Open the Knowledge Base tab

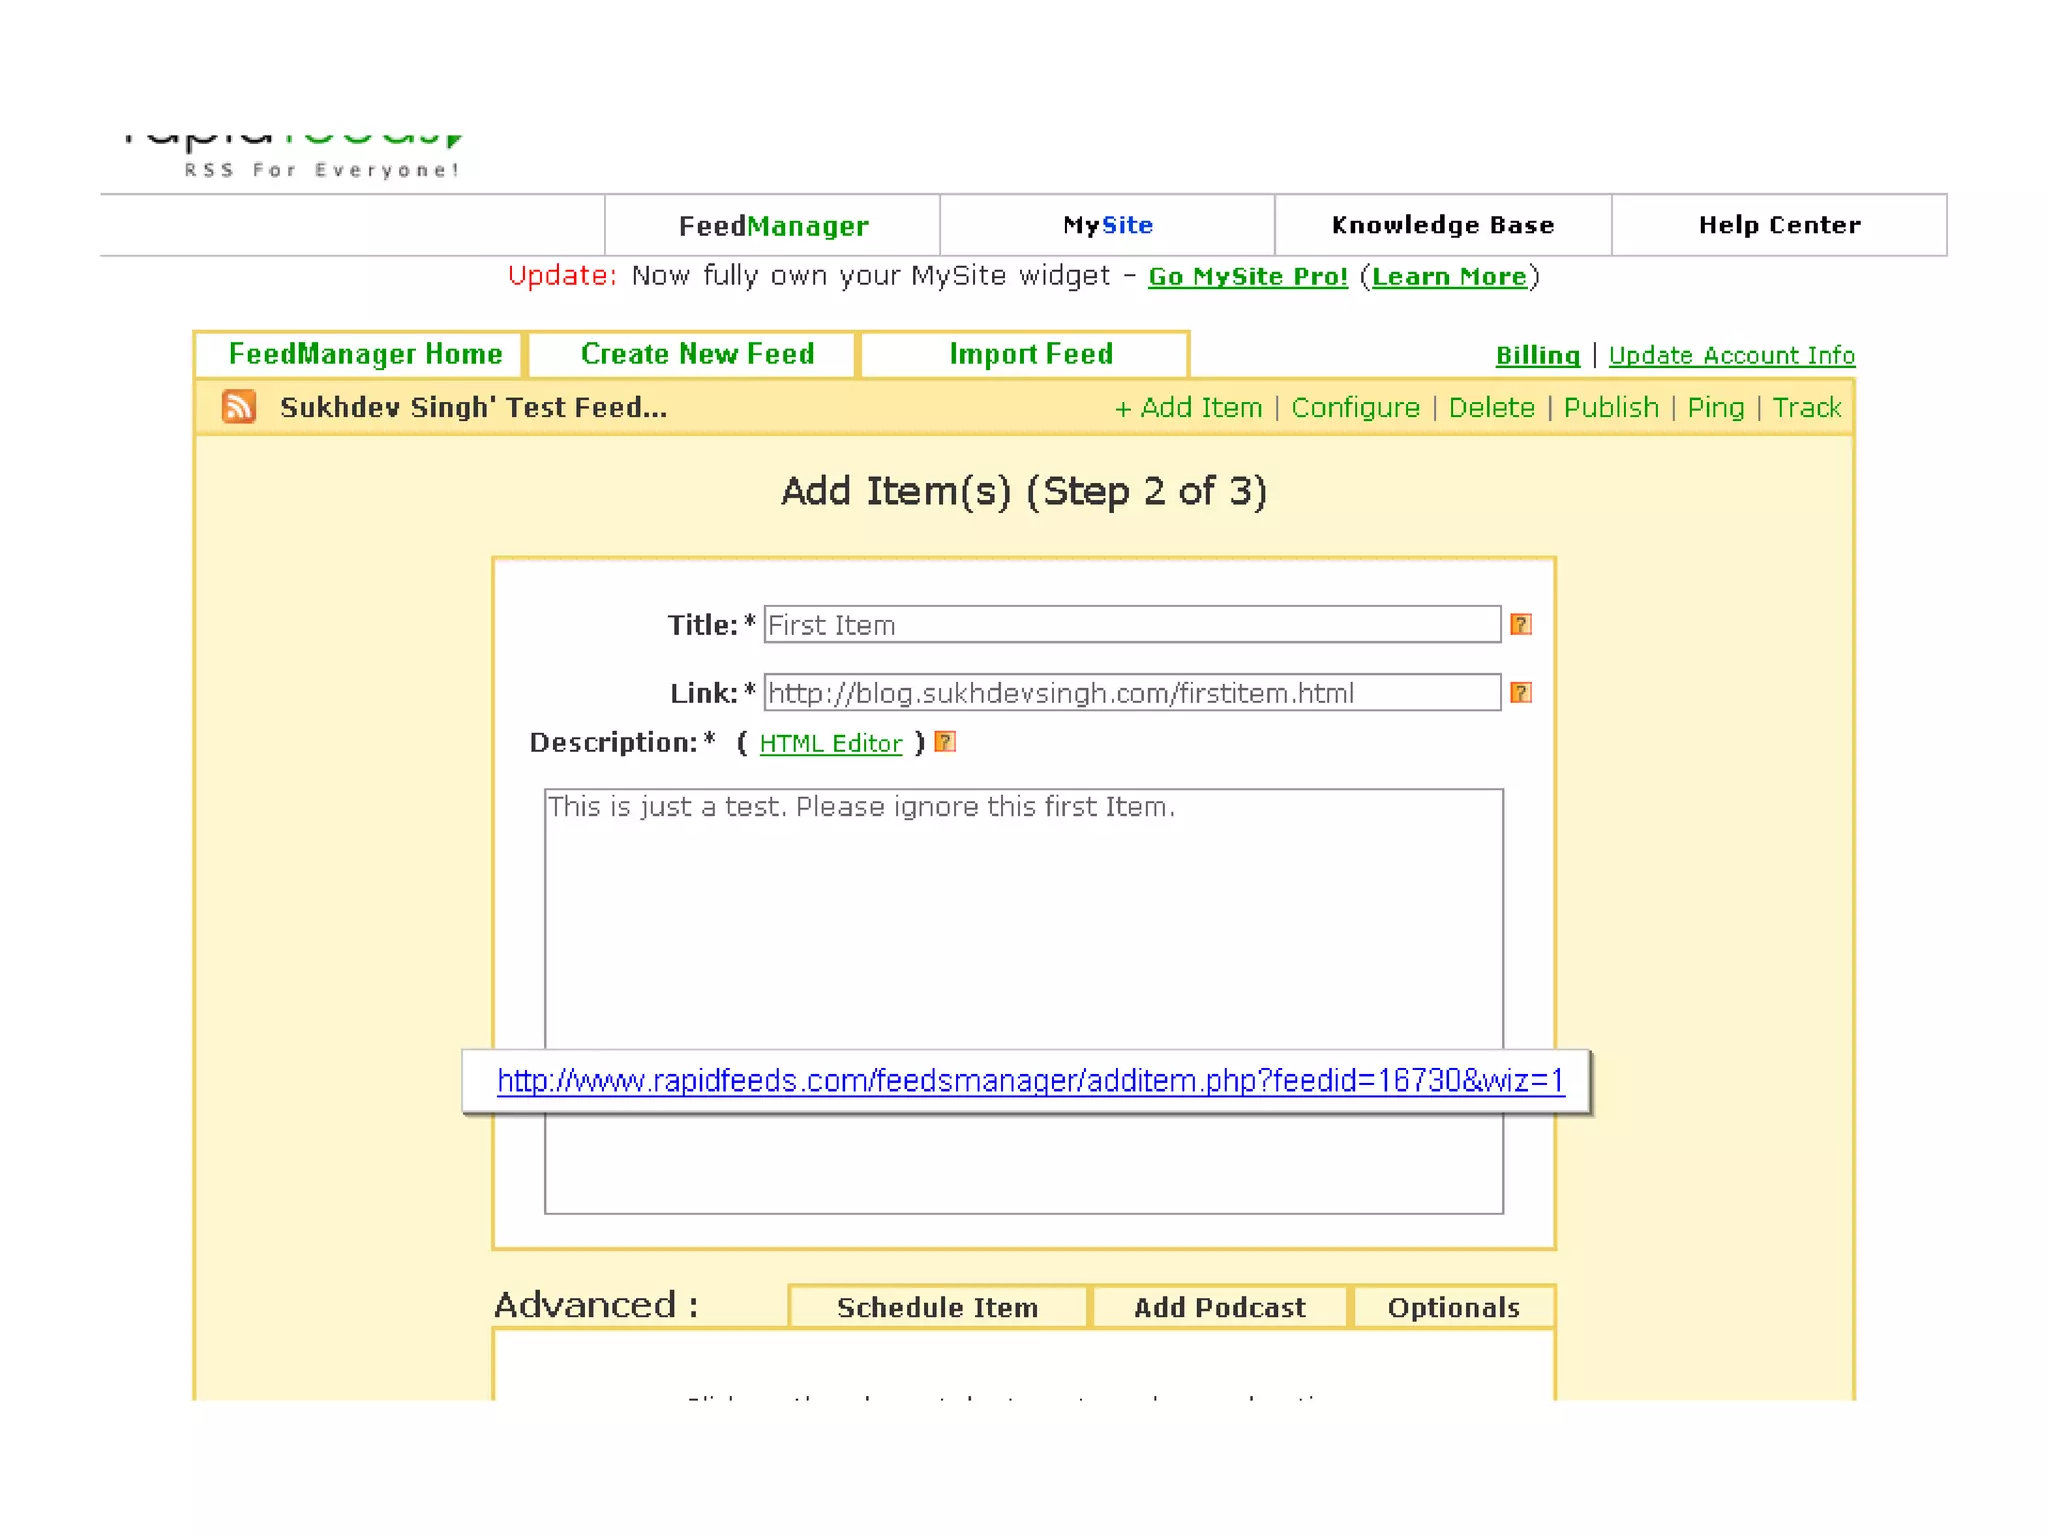click(x=1442, y=226)
